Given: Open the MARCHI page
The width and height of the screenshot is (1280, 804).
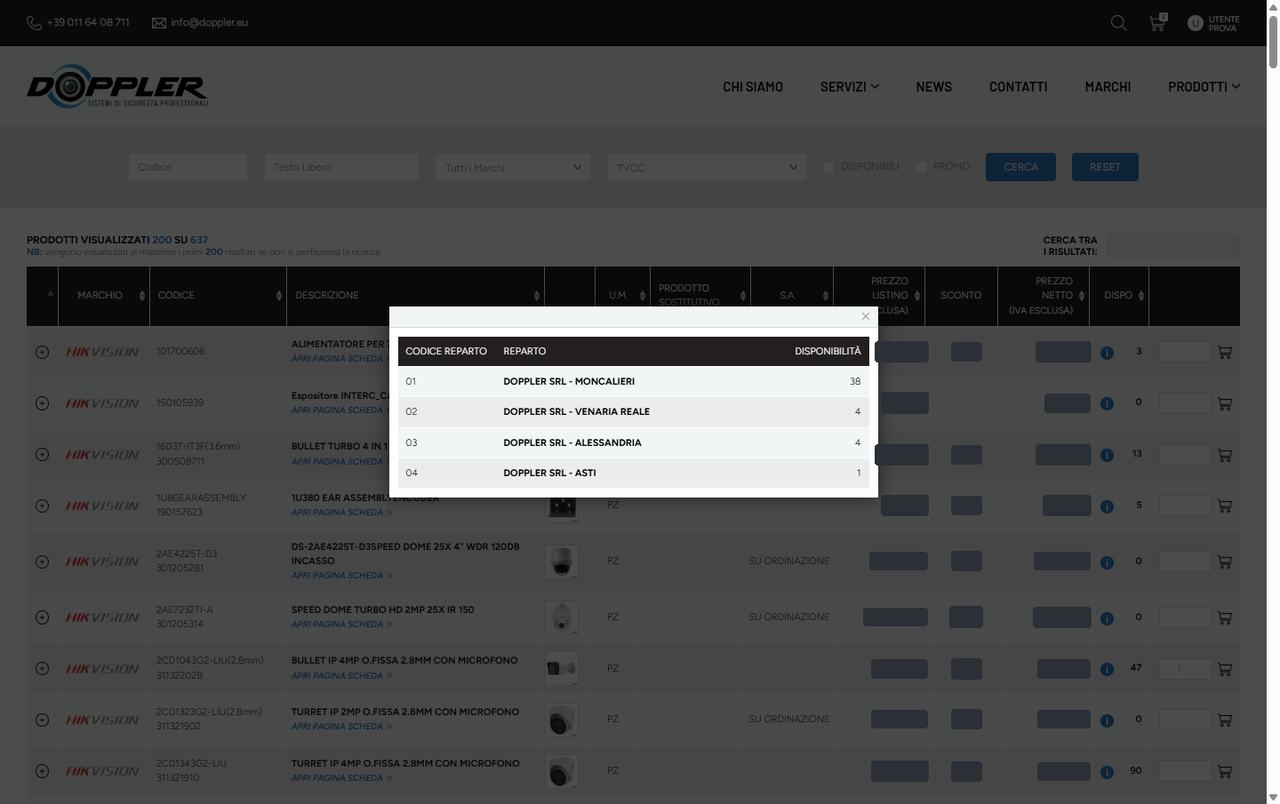Looking at the screenshot, I should (x=1108, y=87).
